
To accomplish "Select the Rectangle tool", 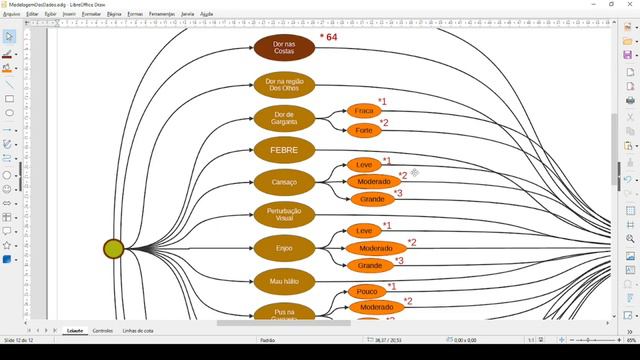I will tap(9, 99).
